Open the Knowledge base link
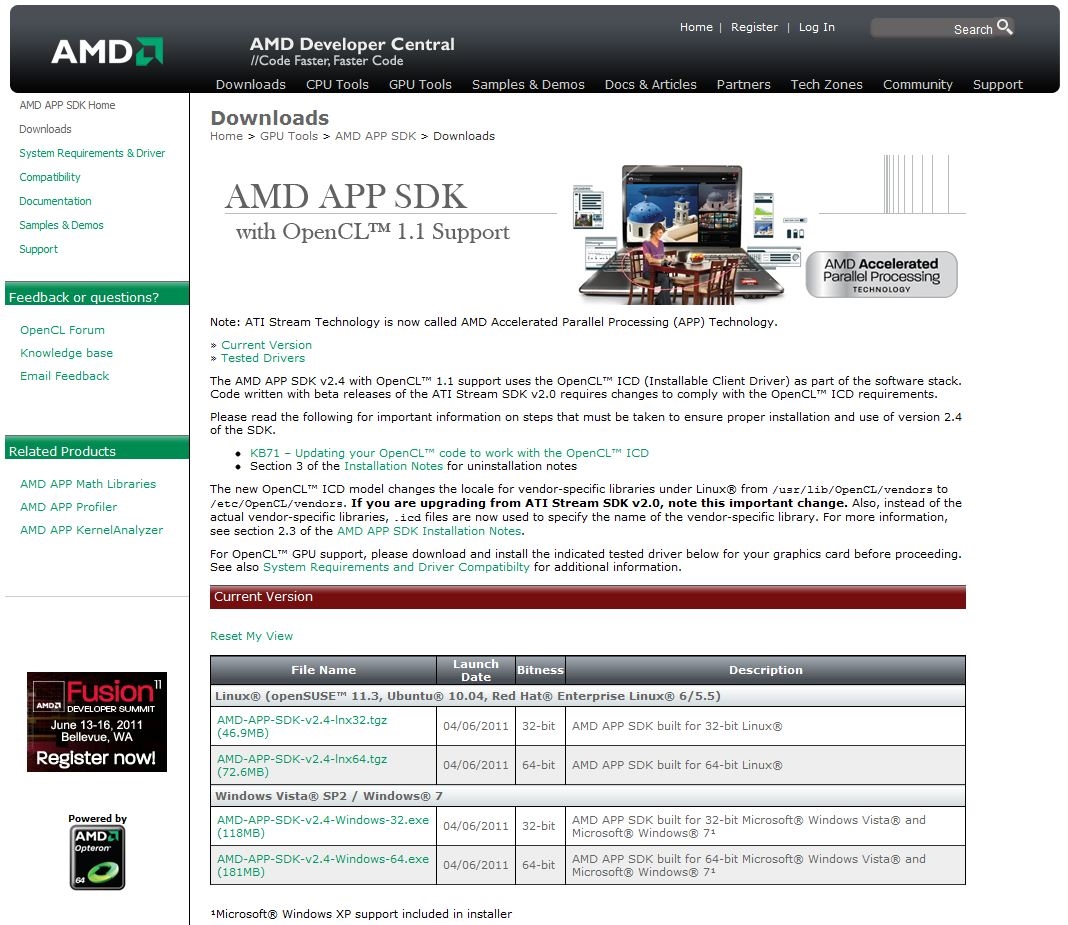Screen dimensions: 1068x925 click(x=66, y=353)
